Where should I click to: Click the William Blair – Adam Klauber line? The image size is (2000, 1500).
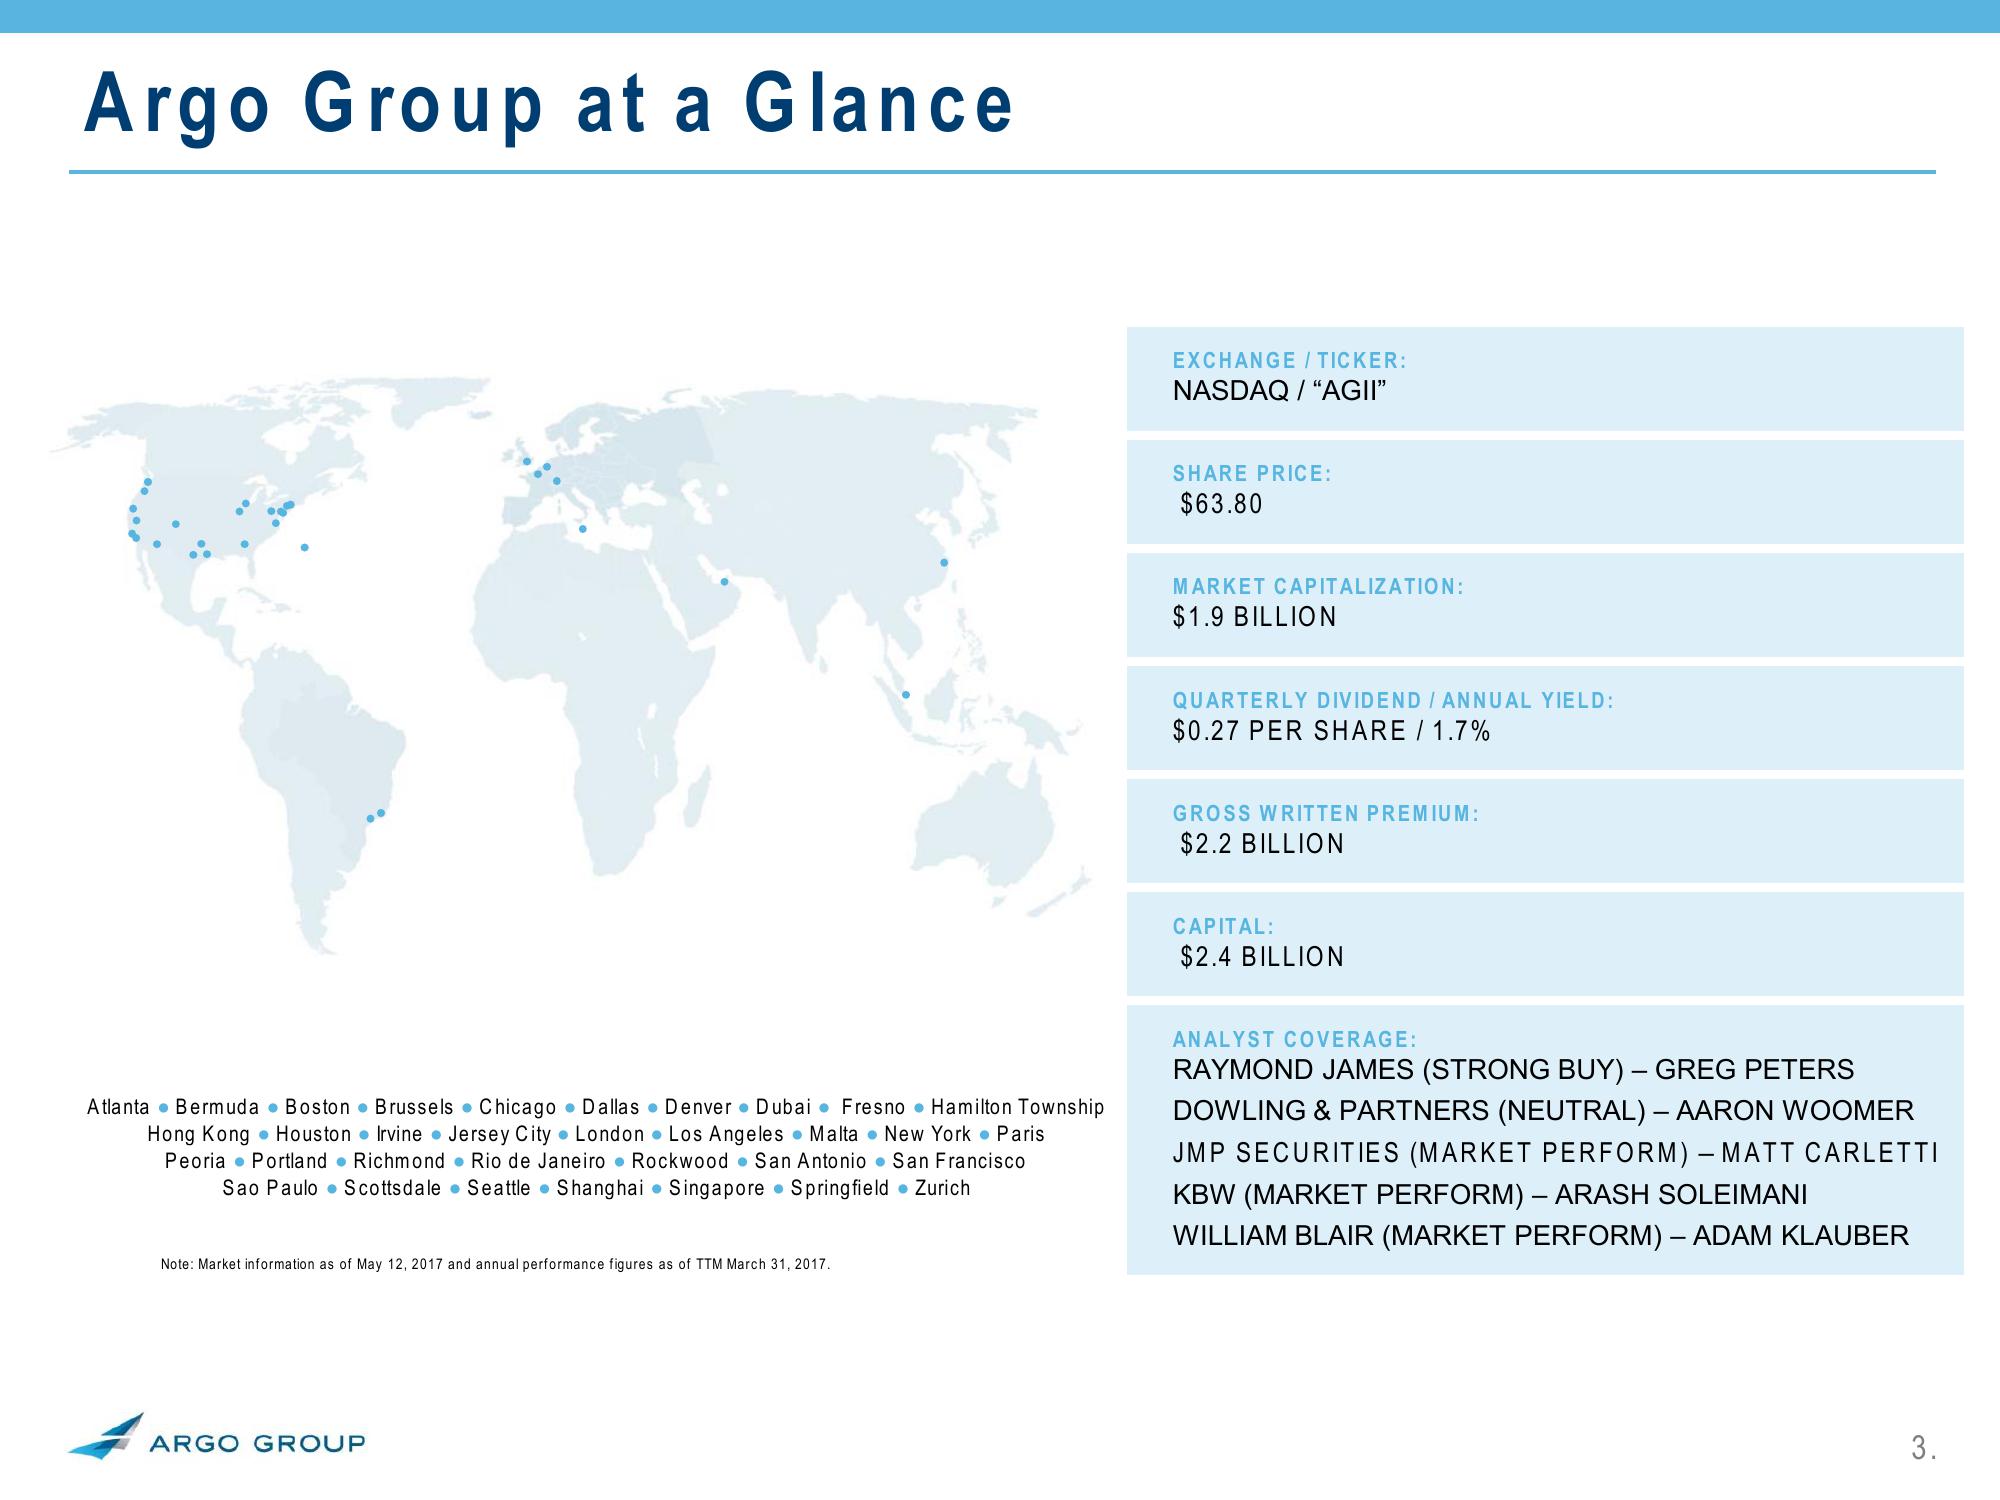1541,1236
